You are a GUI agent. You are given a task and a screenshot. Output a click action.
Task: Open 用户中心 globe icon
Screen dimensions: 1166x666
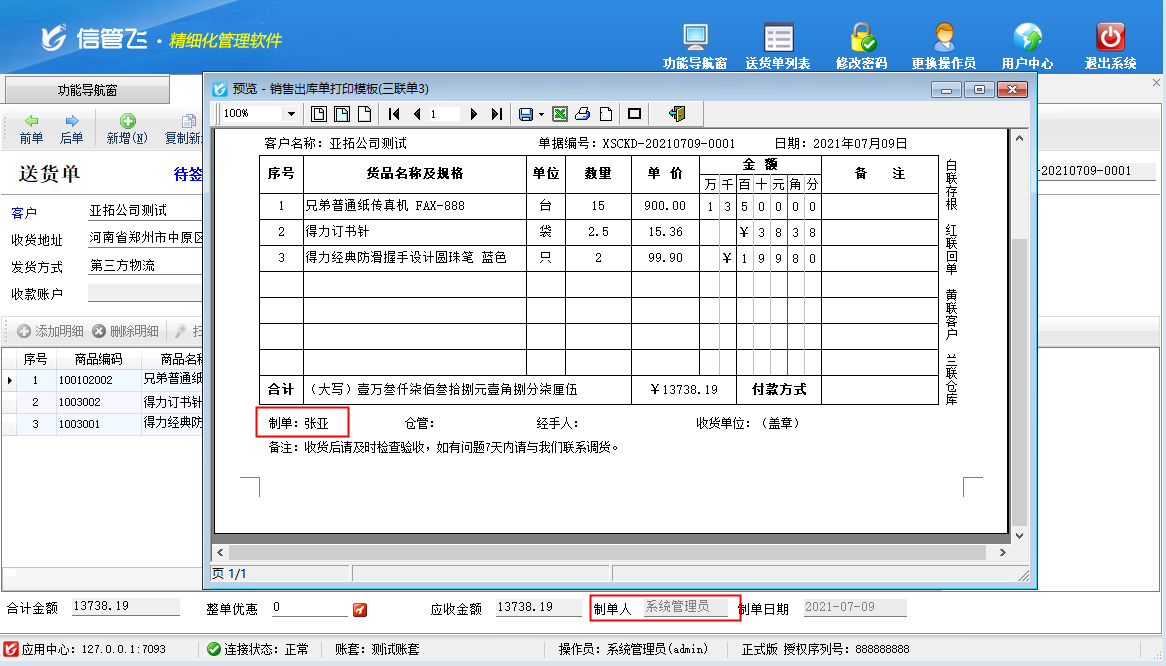coord(1027,46)
